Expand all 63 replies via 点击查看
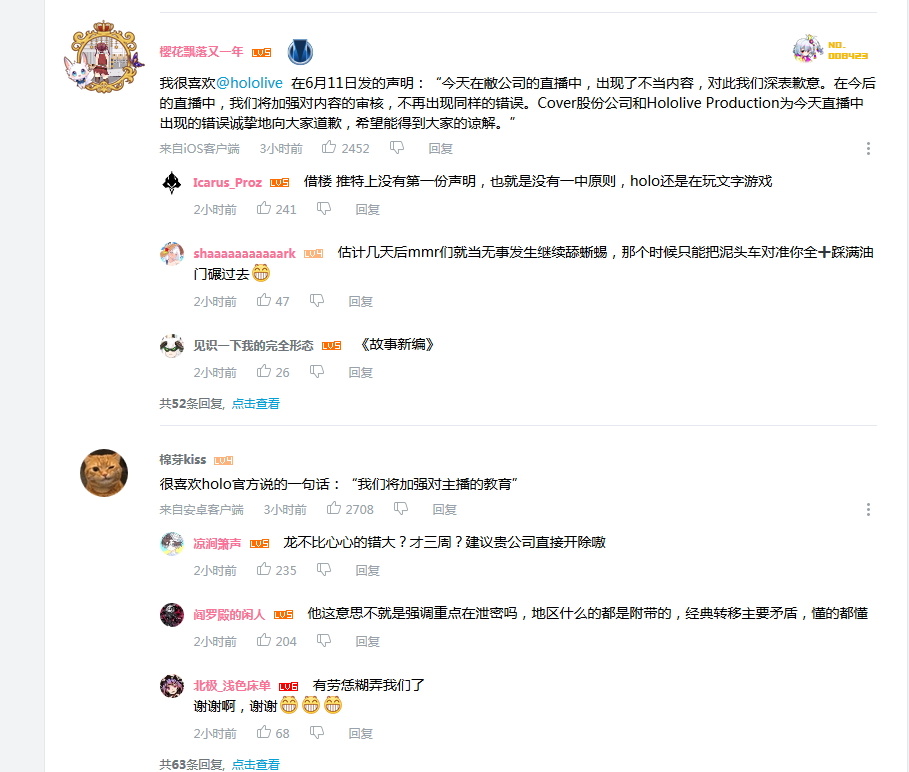 click(x=256, y=764)
